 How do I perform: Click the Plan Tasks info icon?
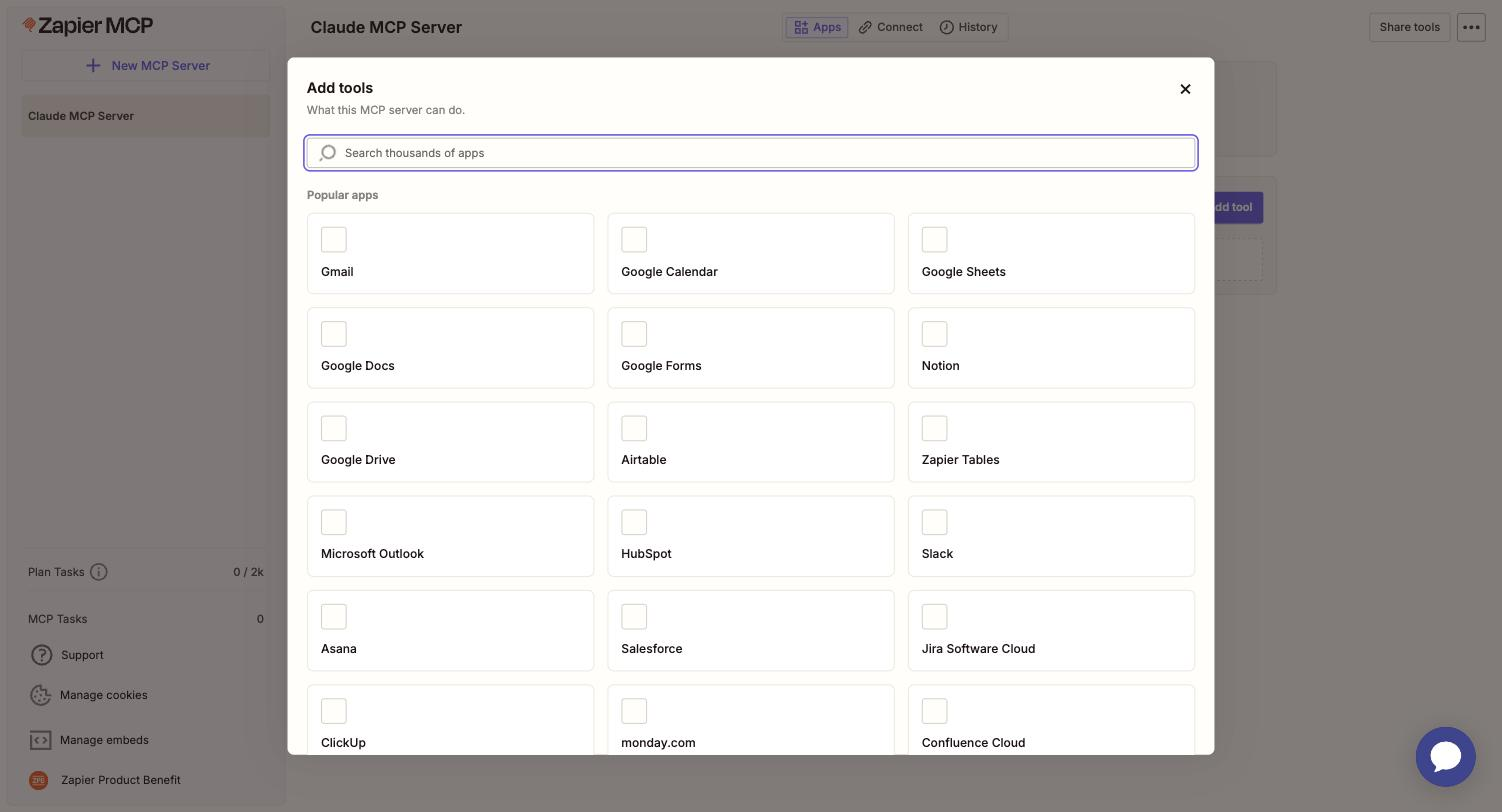[x=99, y=572]
